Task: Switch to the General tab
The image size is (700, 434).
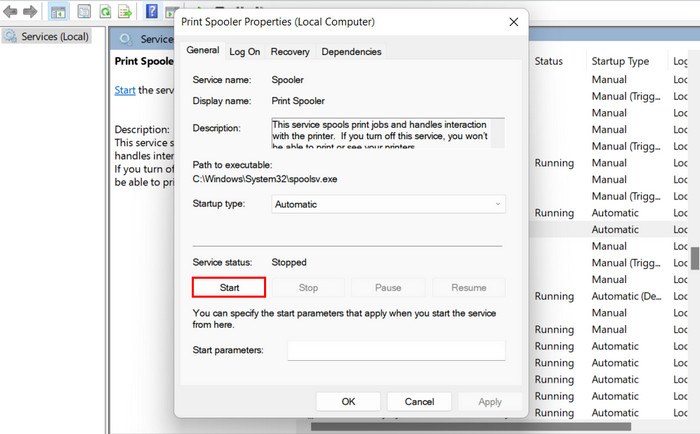Action: tap(203, 50)
